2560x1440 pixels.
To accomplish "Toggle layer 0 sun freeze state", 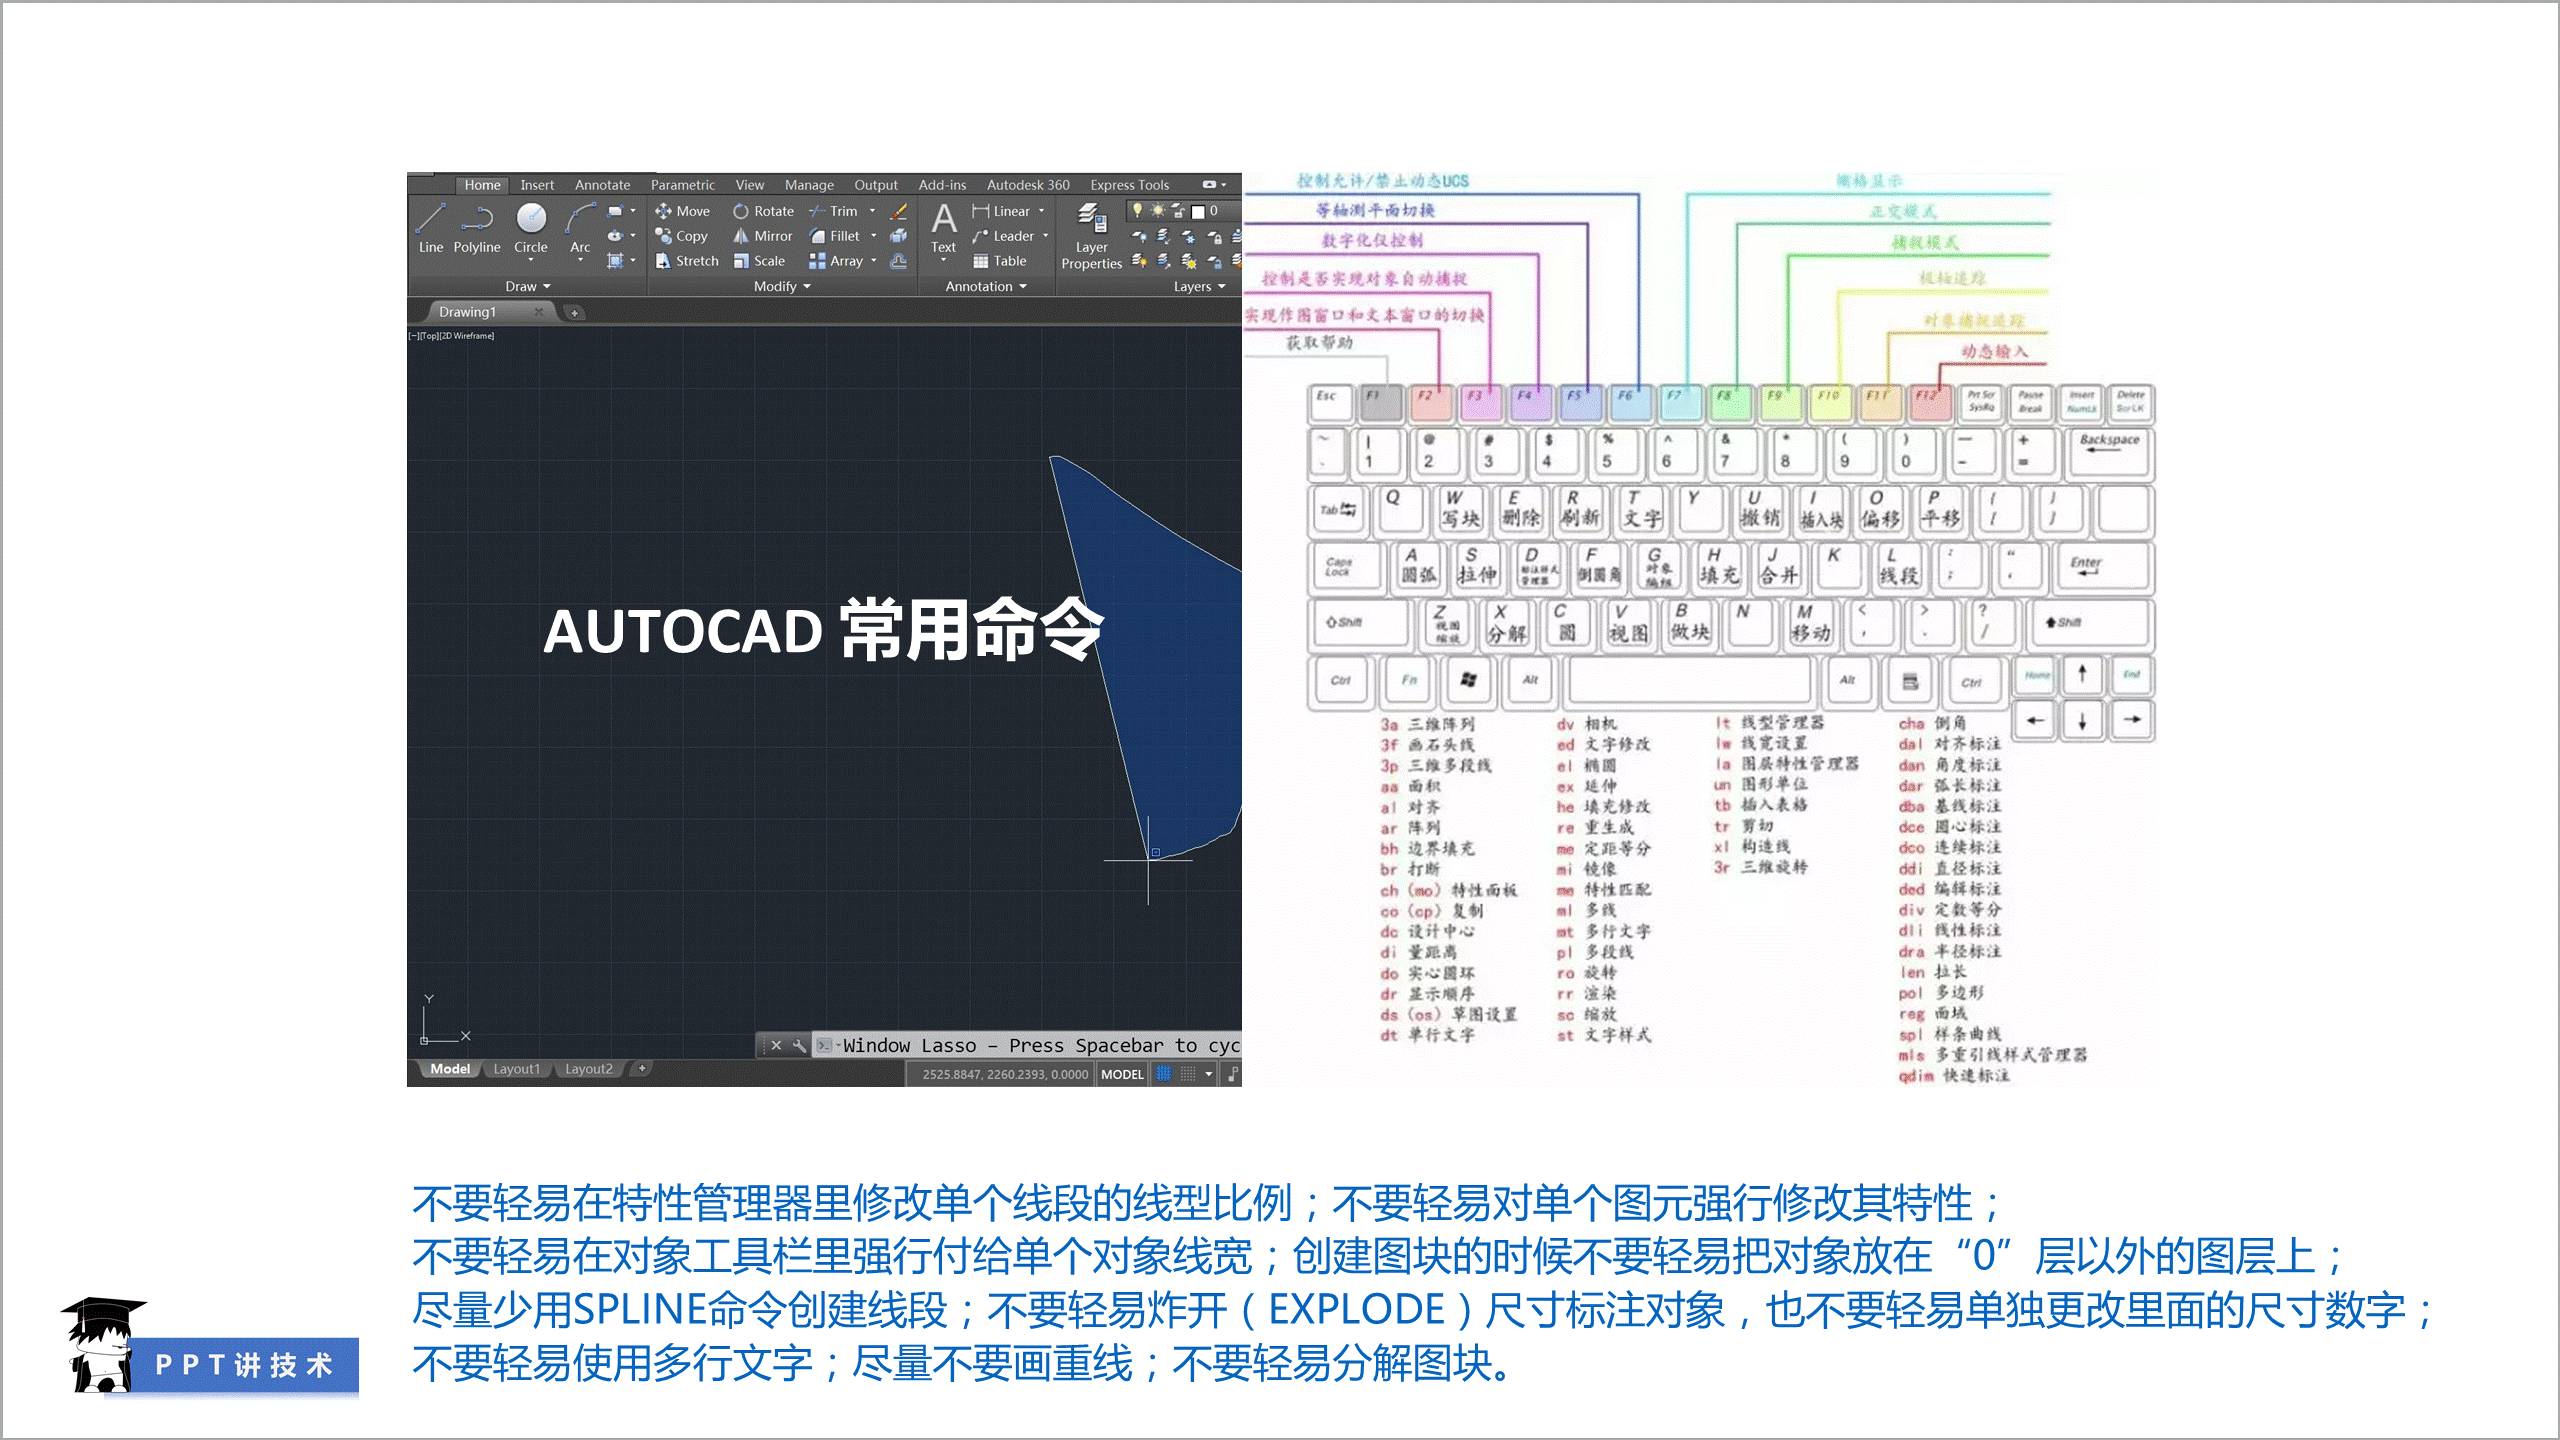I will pyautogui.click(x=1157, y=210).
